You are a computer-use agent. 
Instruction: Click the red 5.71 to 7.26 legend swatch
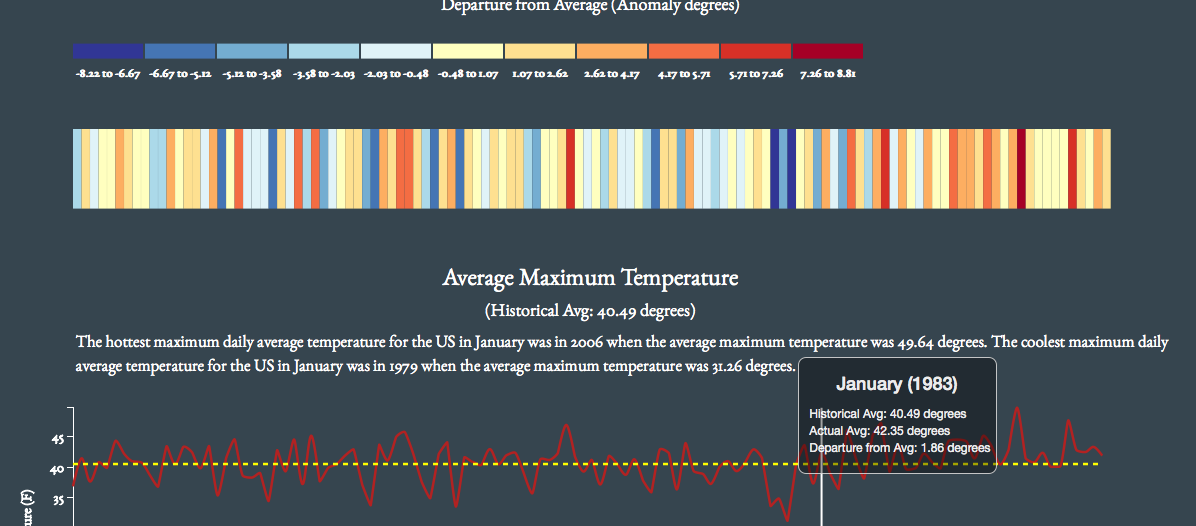pyautogui.click(x=756, y=51)
